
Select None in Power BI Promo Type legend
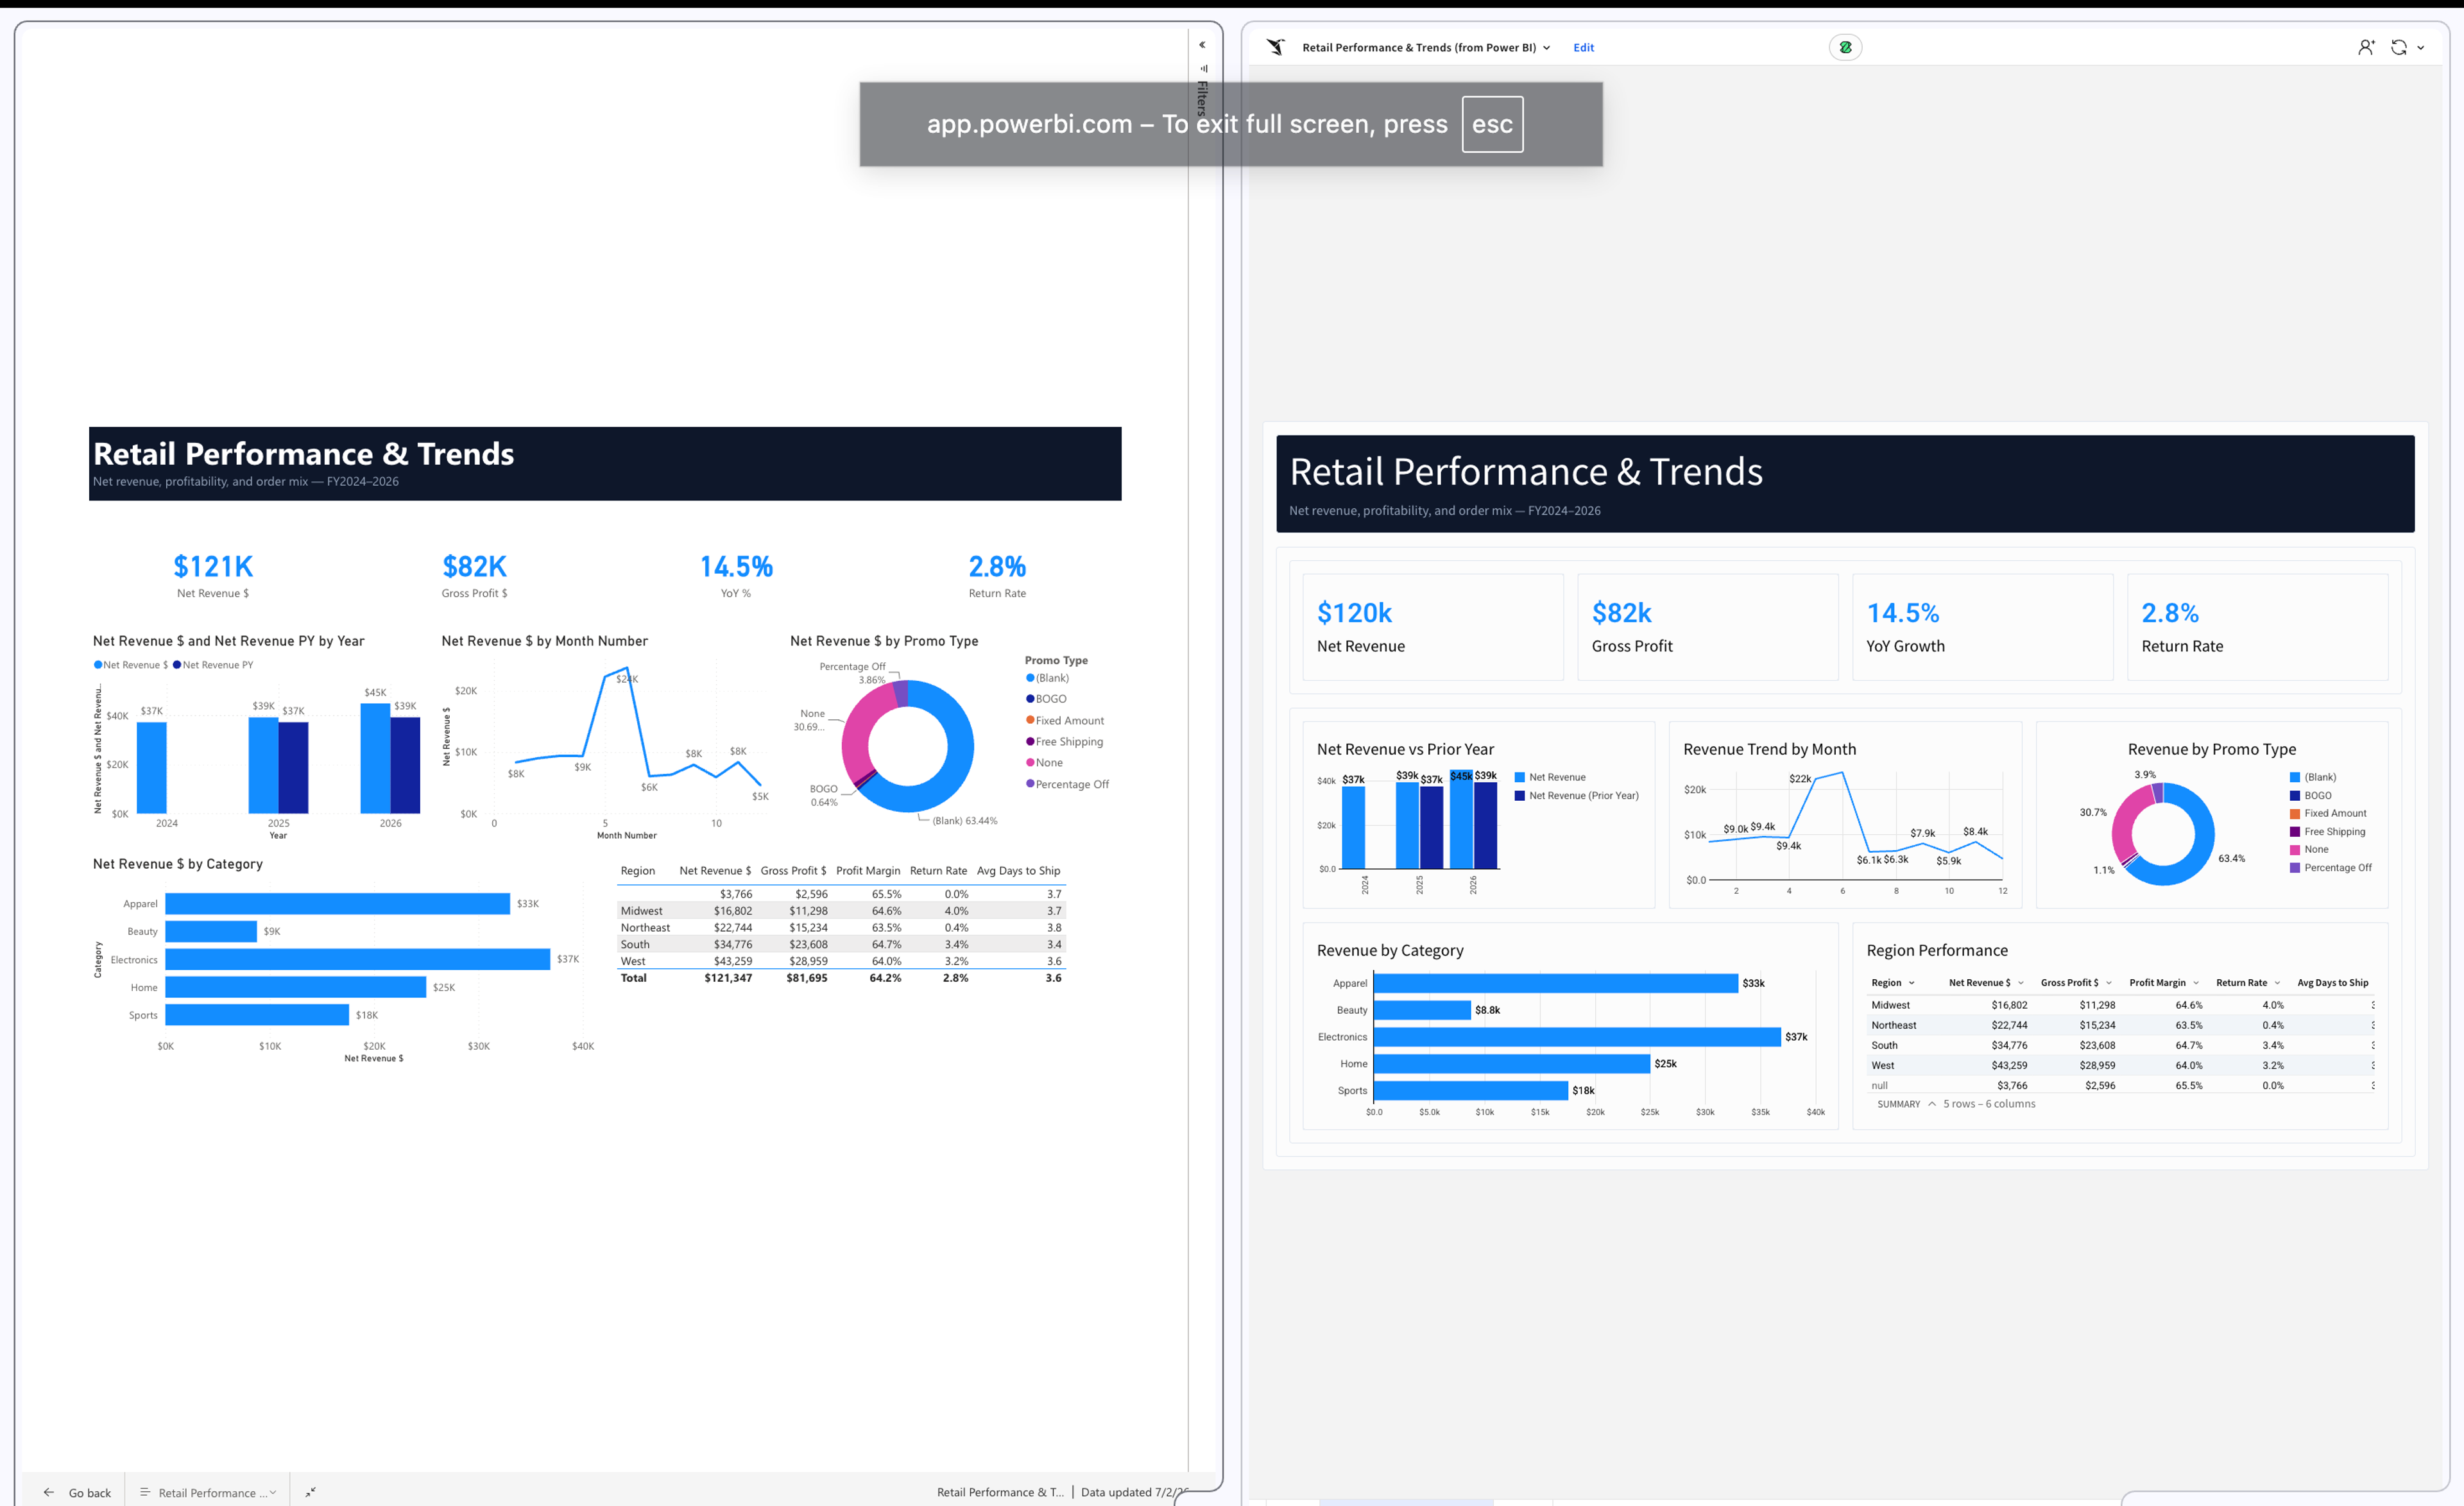click(x=1044, y=763)
